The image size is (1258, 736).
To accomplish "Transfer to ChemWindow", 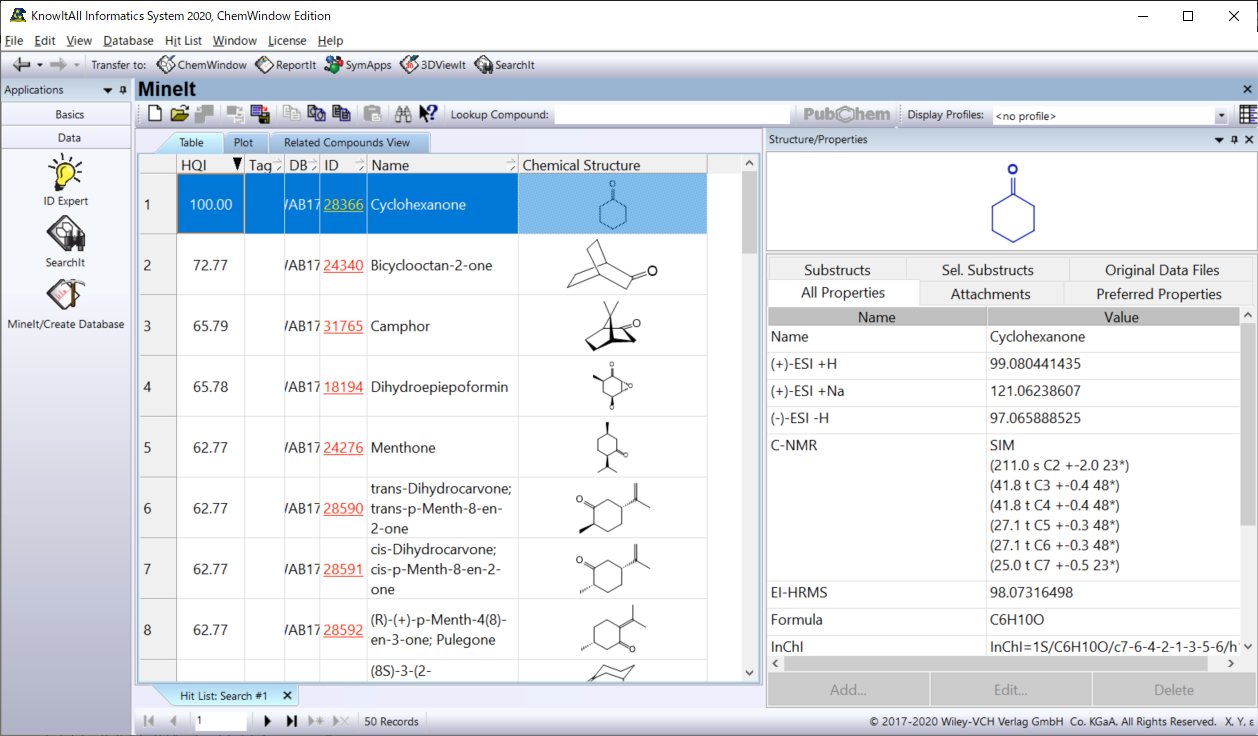I will tap(203, 65).
